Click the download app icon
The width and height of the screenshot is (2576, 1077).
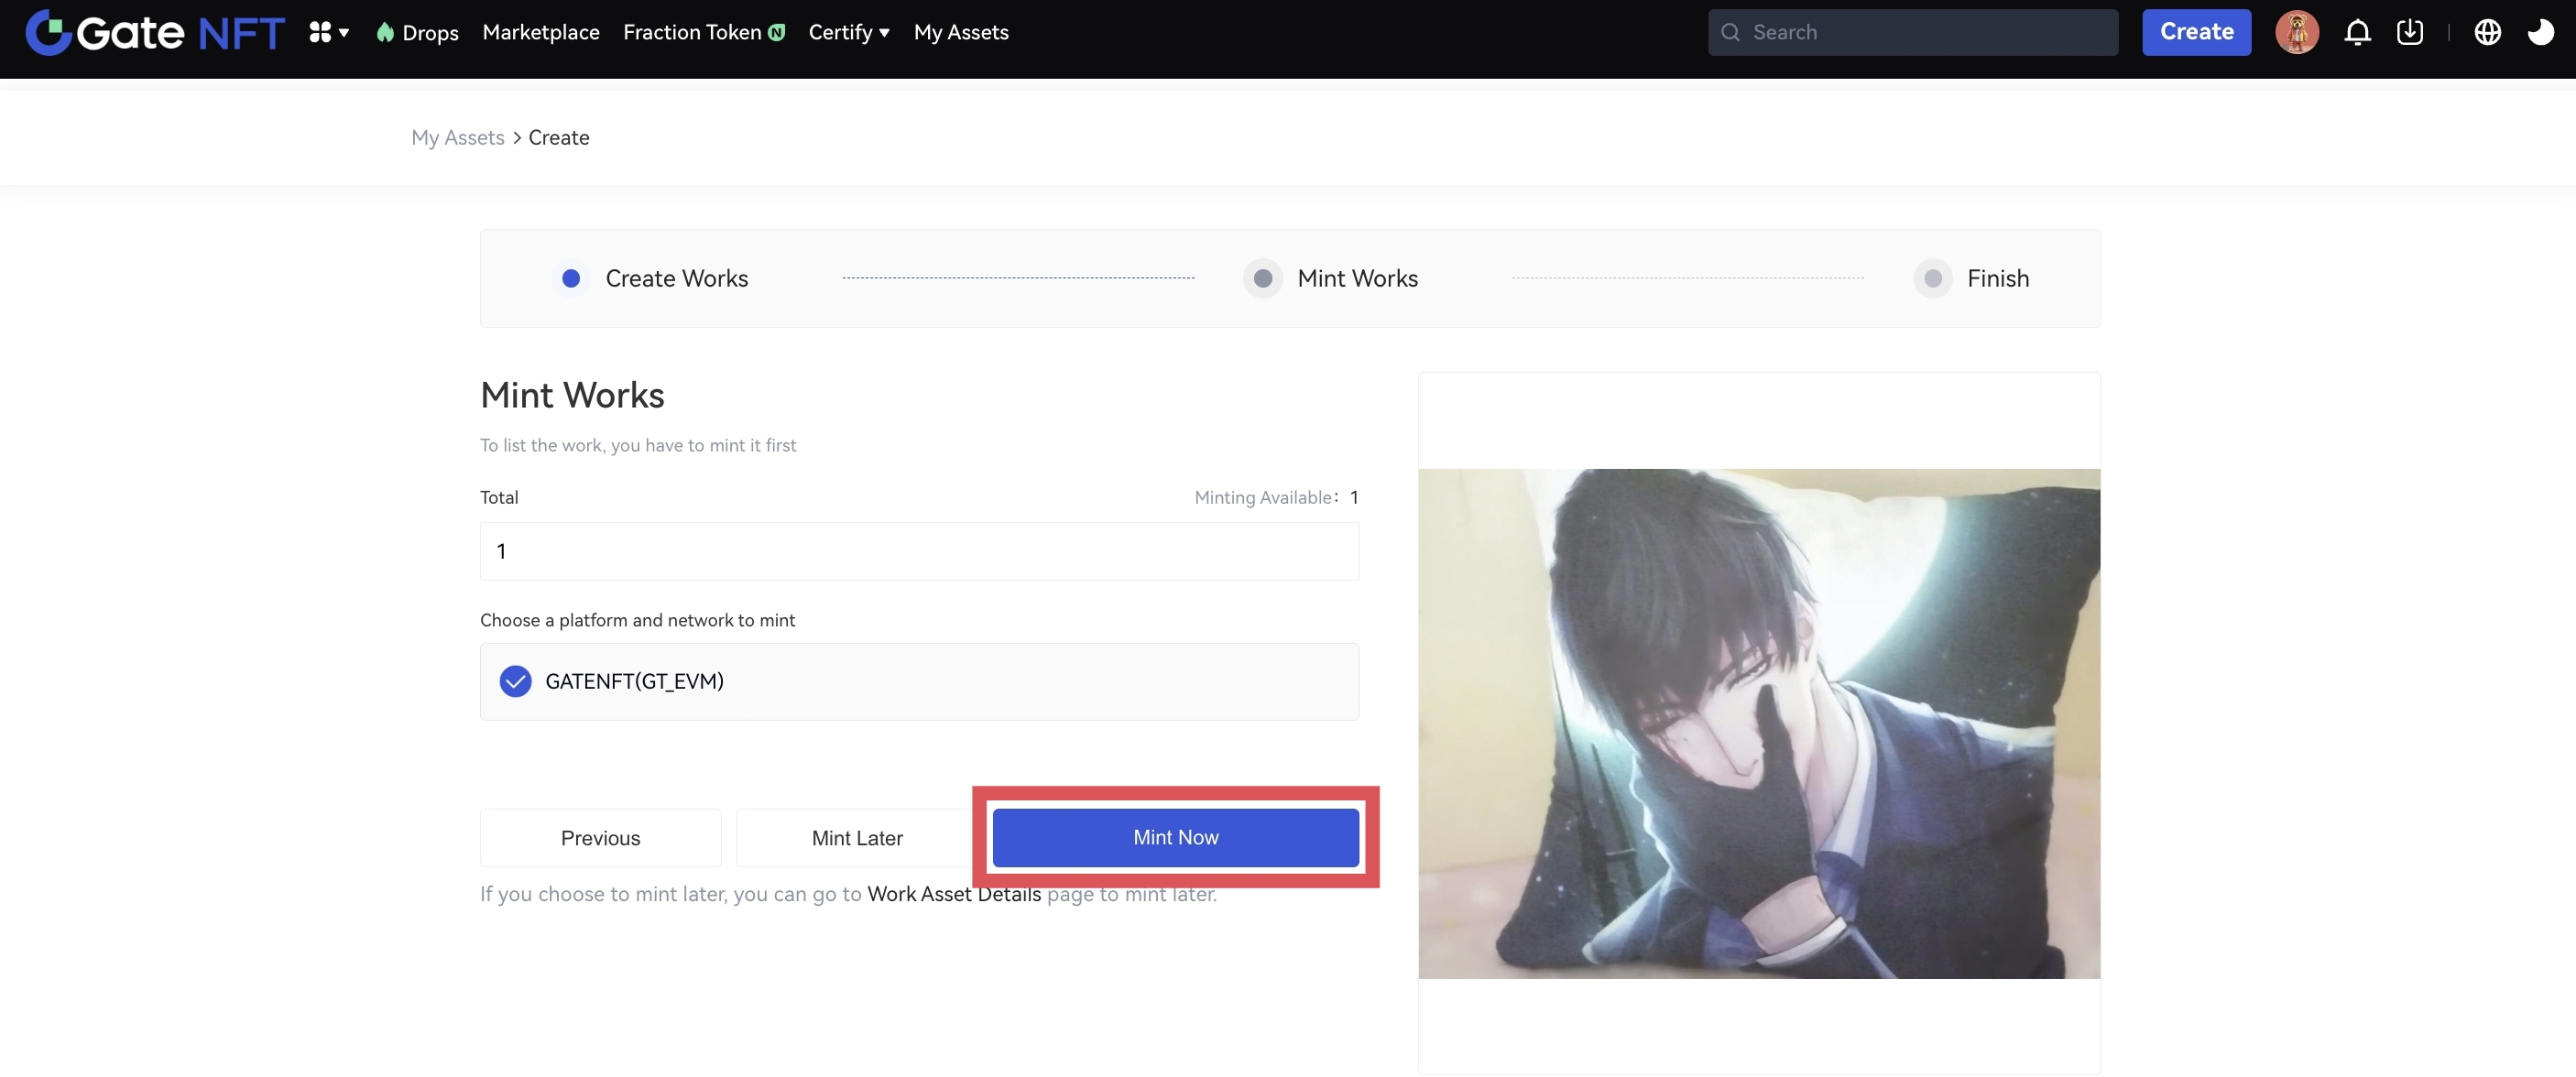click(2410, 32)
